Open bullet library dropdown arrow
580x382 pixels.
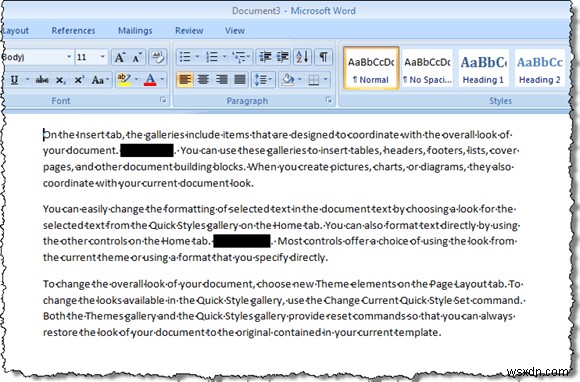pos(197,57)
